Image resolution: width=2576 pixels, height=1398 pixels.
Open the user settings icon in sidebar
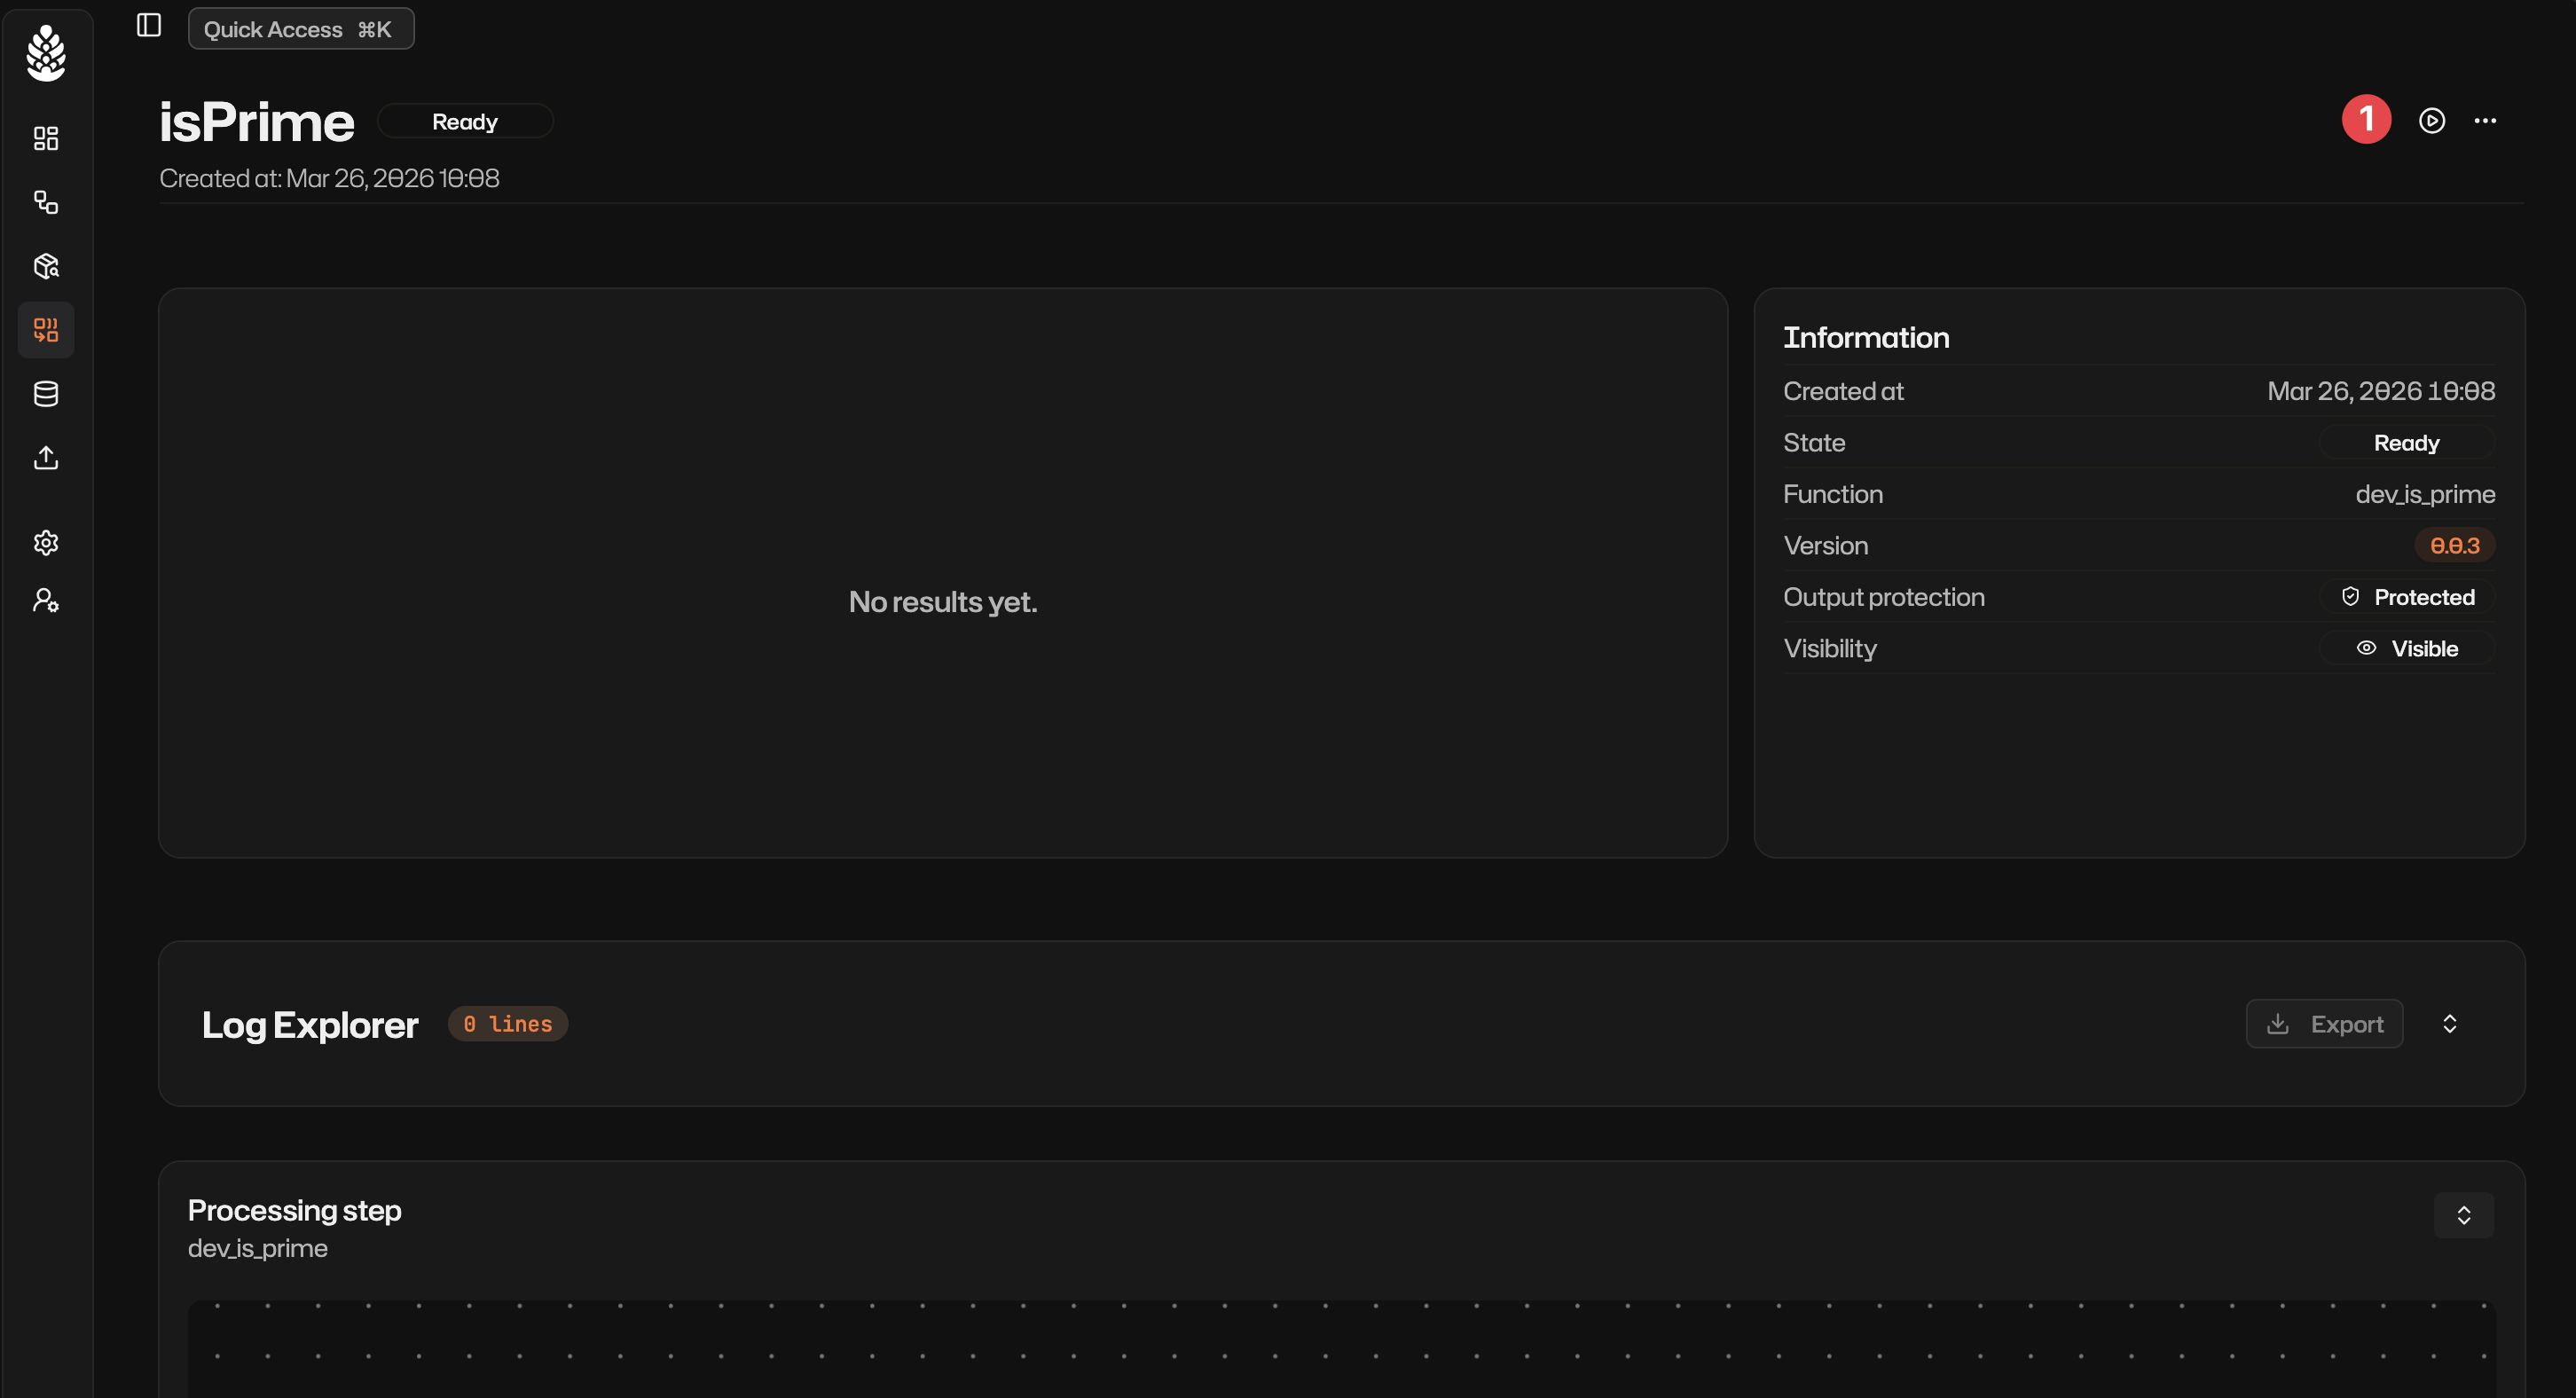click(46, 600)
